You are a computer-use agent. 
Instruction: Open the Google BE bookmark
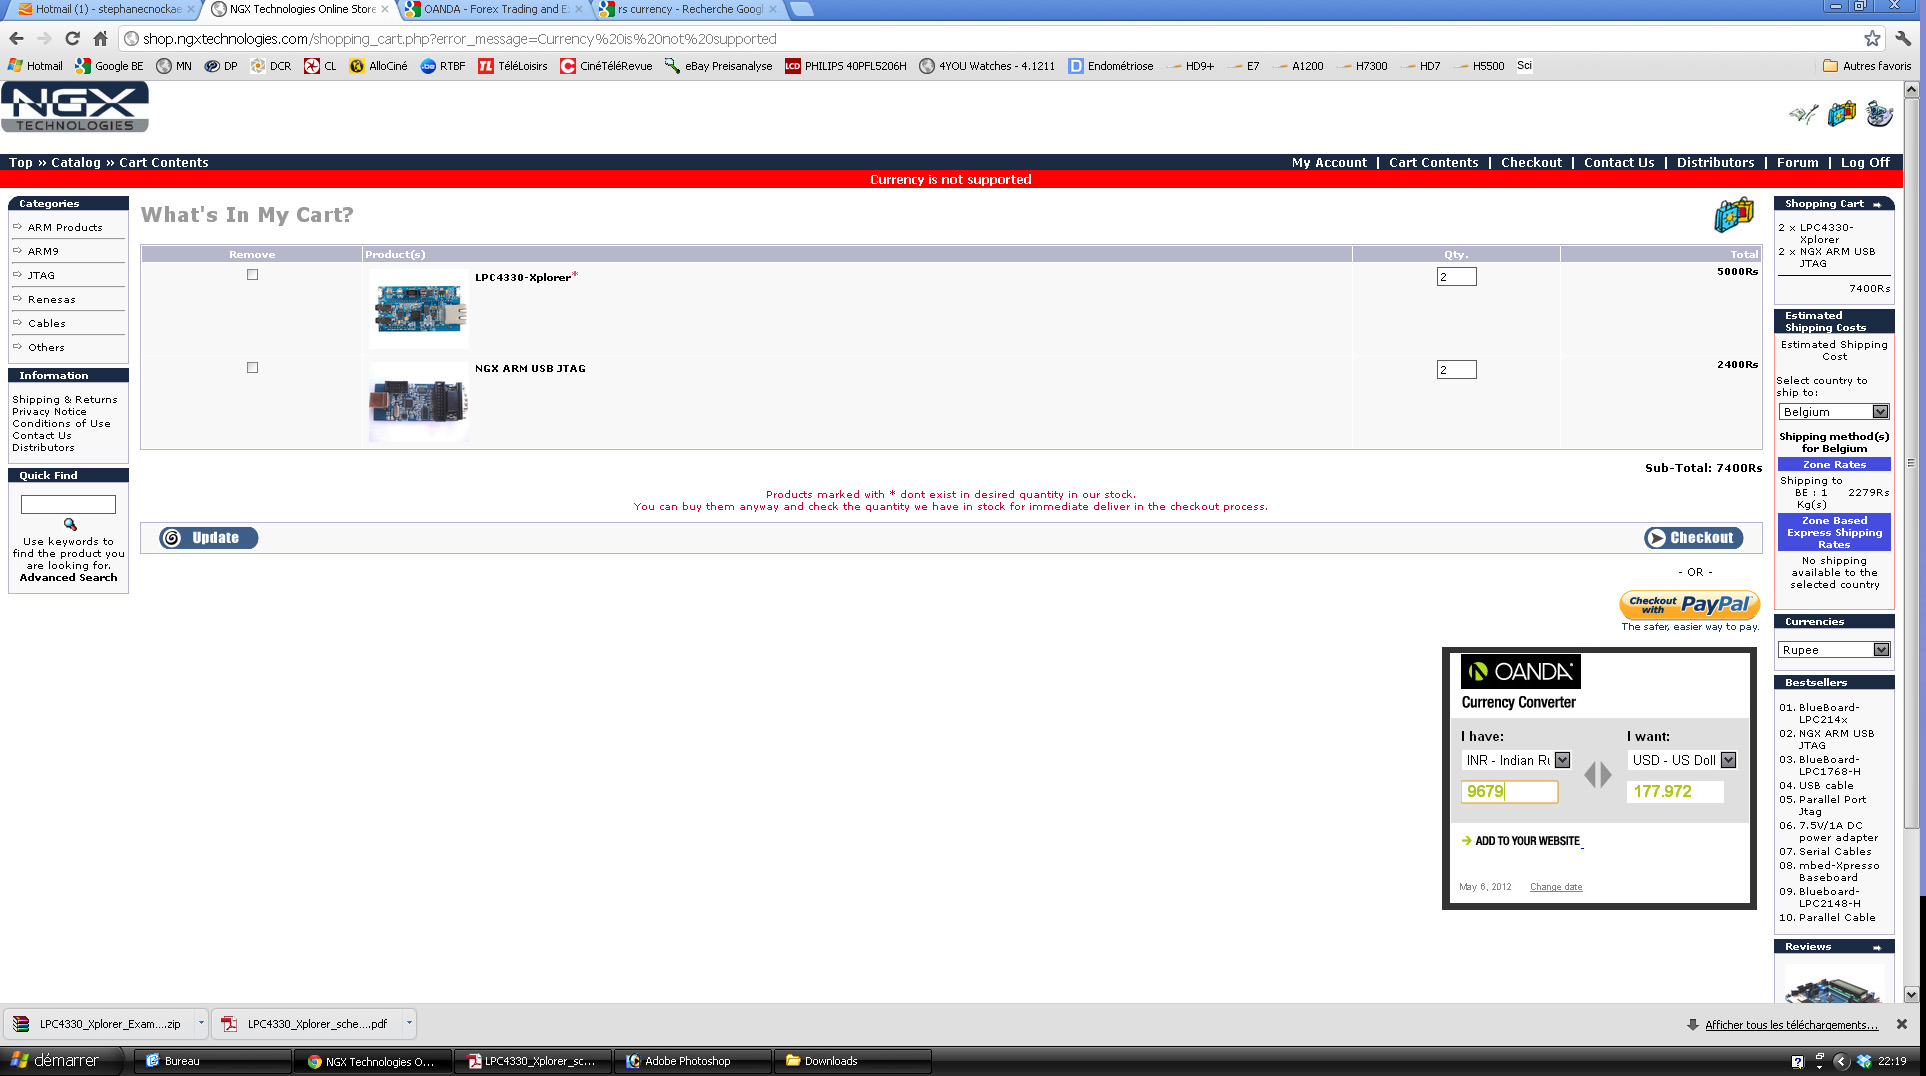pos(109,66)
